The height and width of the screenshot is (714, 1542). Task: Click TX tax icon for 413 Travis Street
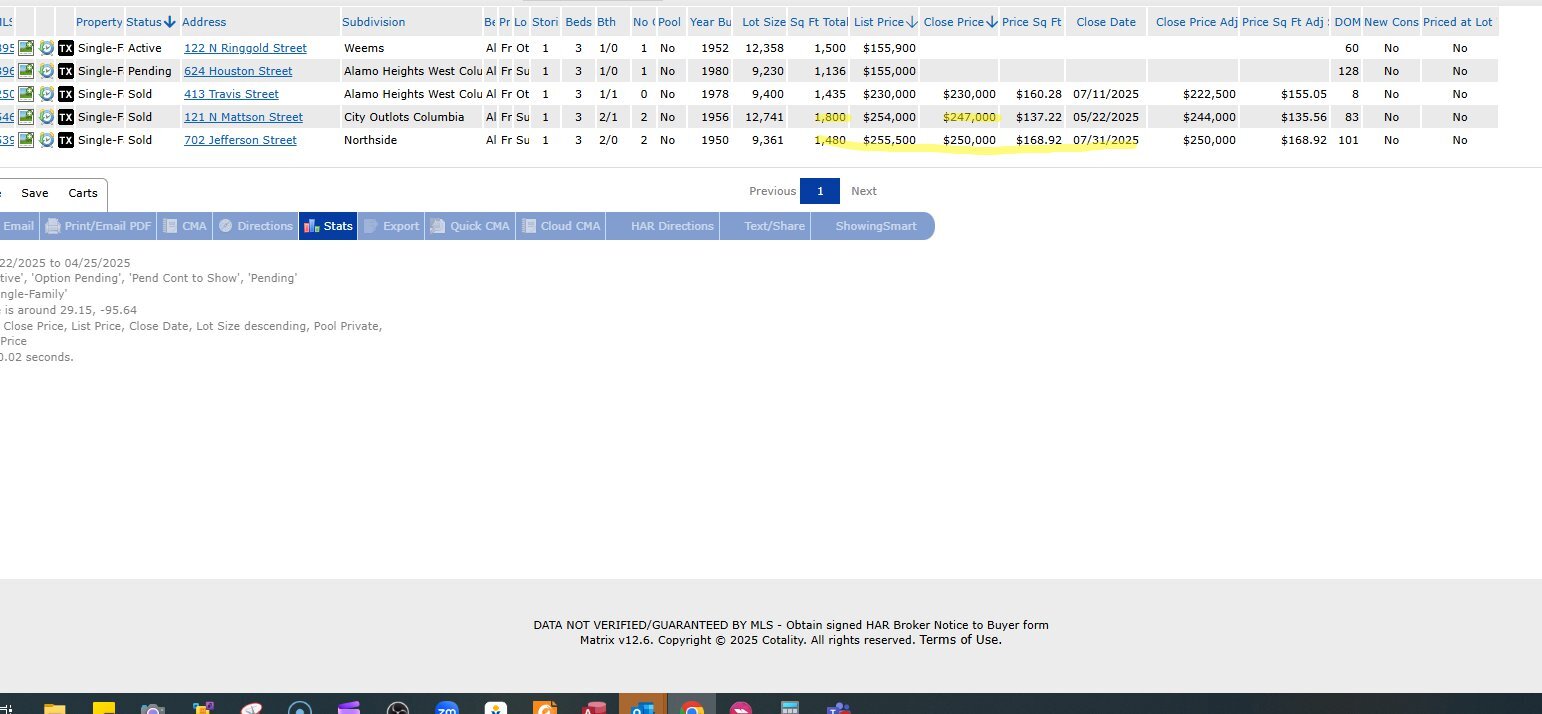click(66, 94)
